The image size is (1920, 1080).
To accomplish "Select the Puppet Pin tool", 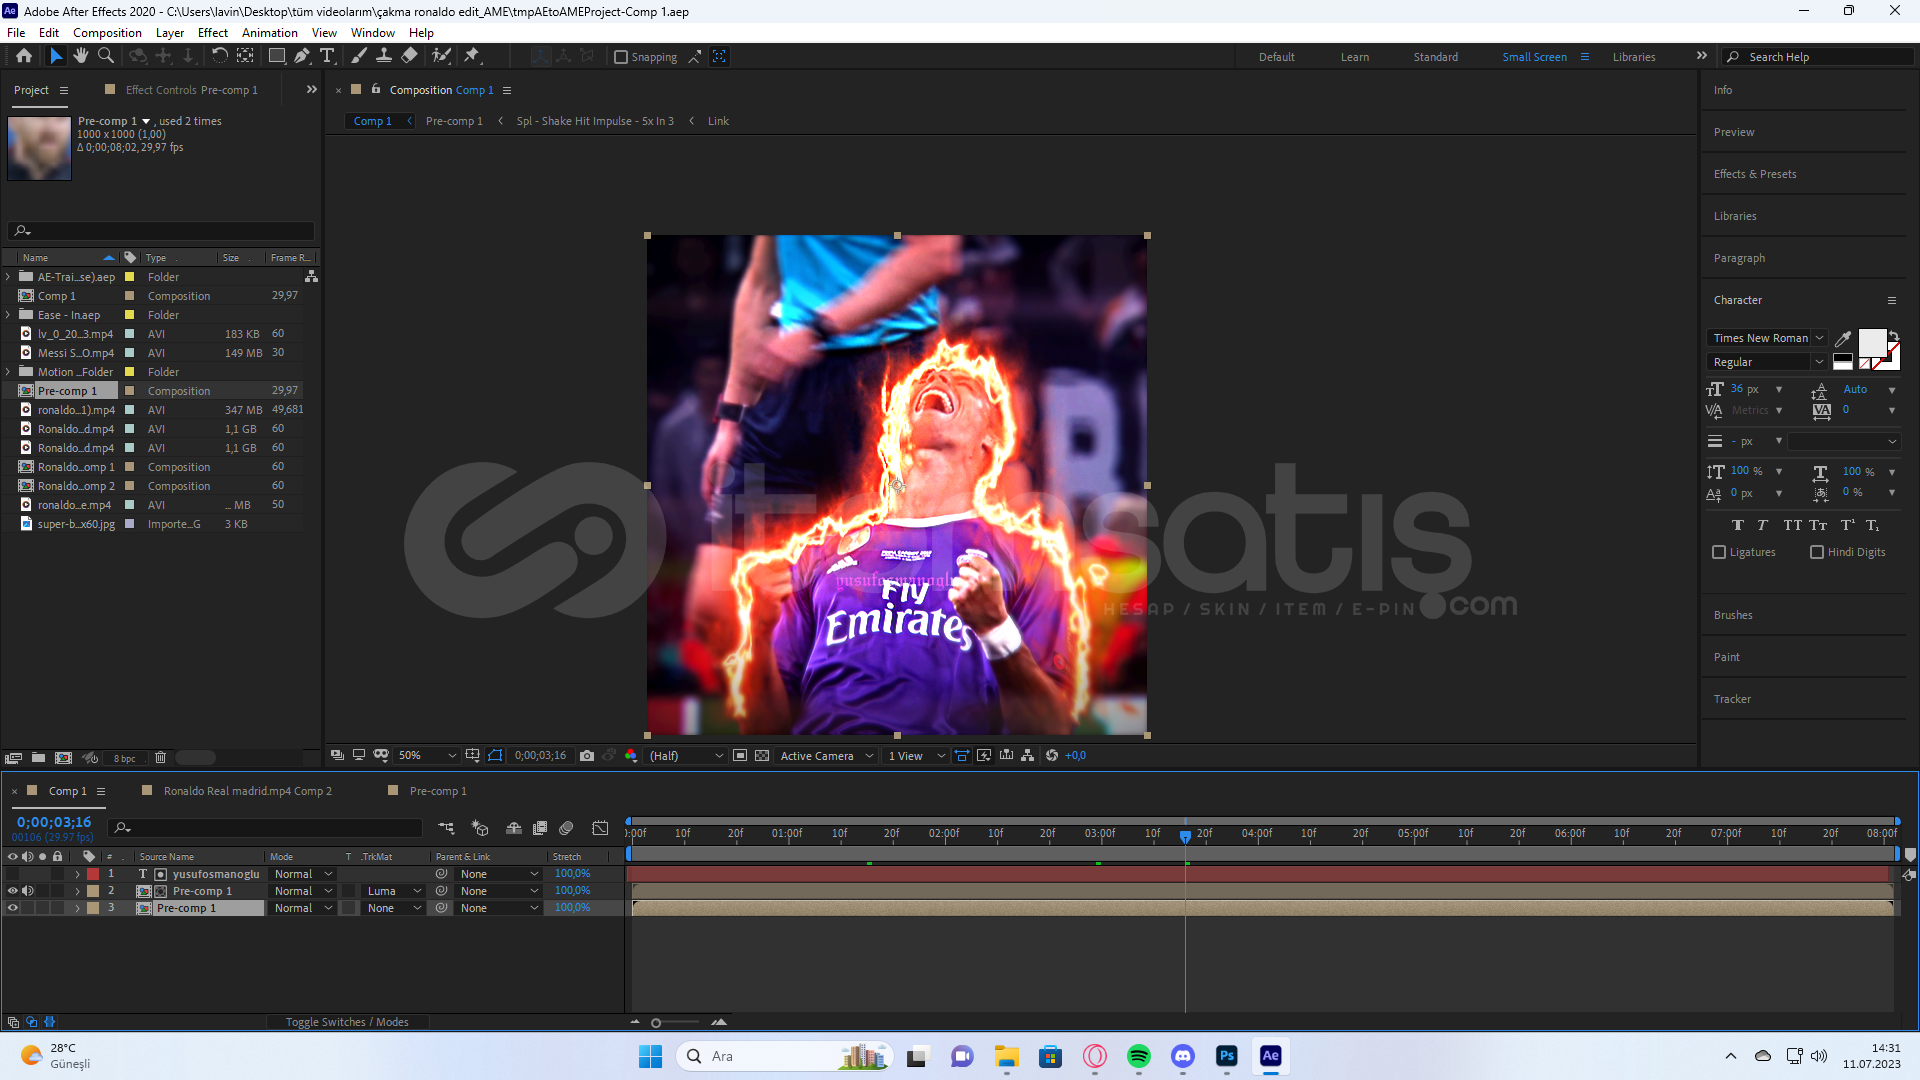I will 472,56.
